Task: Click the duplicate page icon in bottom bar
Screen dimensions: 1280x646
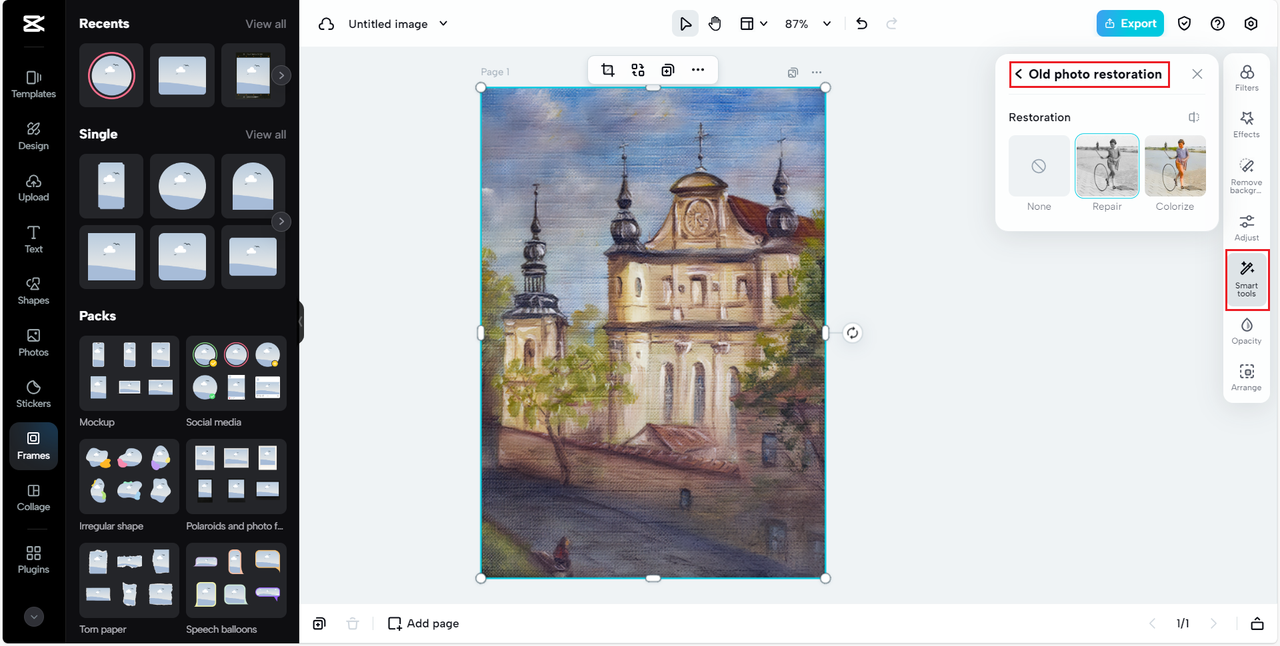Action: [x=319, y=623]
